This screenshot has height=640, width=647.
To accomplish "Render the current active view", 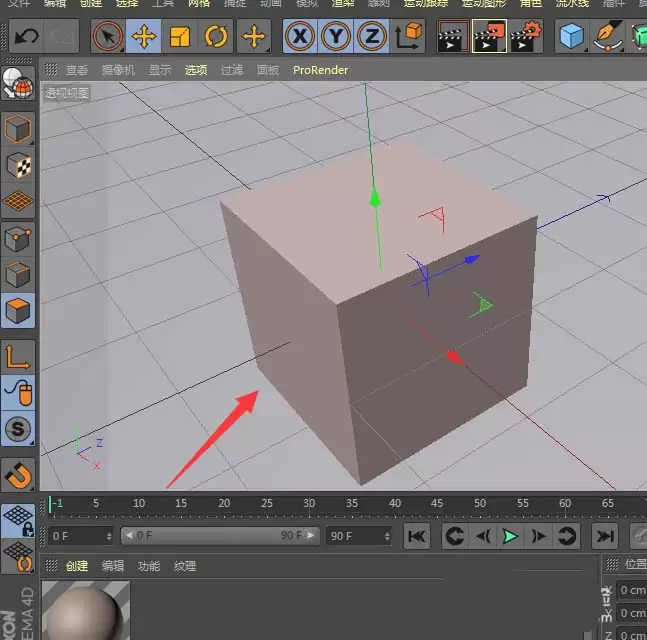I will (x=453, y=36).
